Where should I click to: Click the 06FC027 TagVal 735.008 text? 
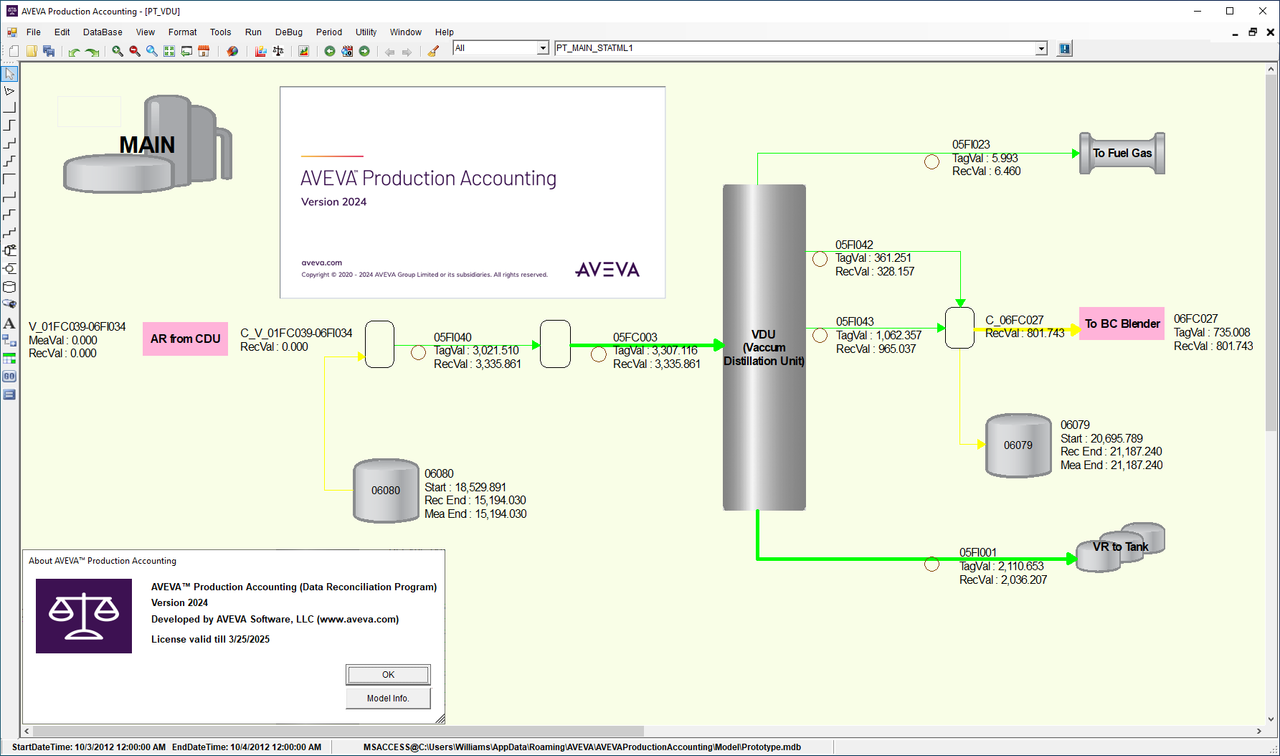pyautogui.click(x=1212, y=332)
